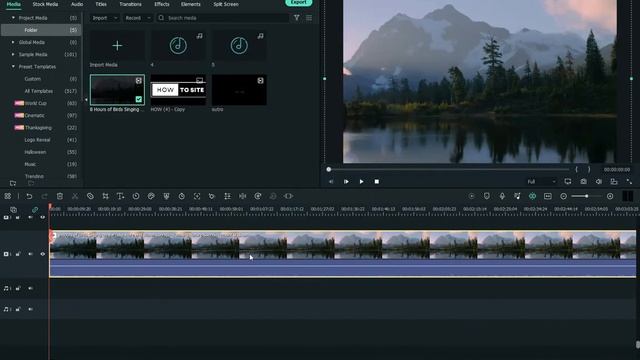640x360 pixels.
Task: Stop preview playback
Action: [377, 182]
